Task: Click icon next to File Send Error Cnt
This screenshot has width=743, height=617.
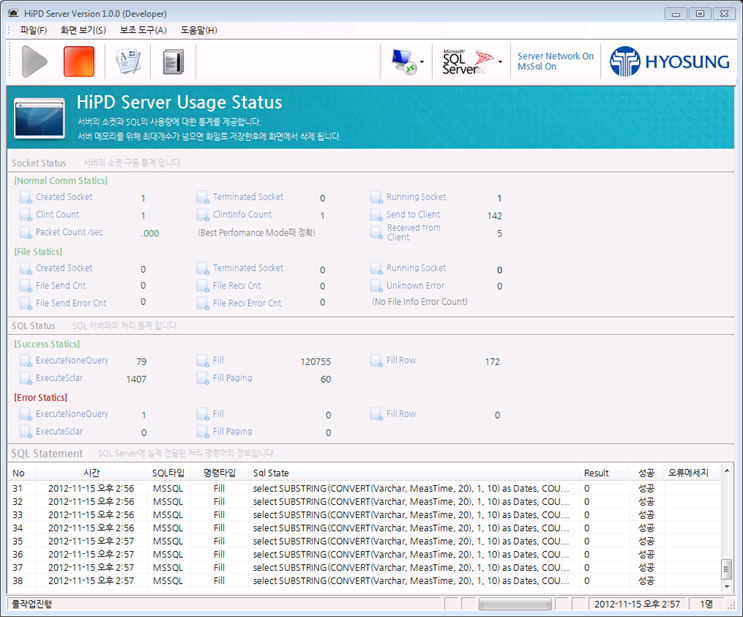Action: 26,303
